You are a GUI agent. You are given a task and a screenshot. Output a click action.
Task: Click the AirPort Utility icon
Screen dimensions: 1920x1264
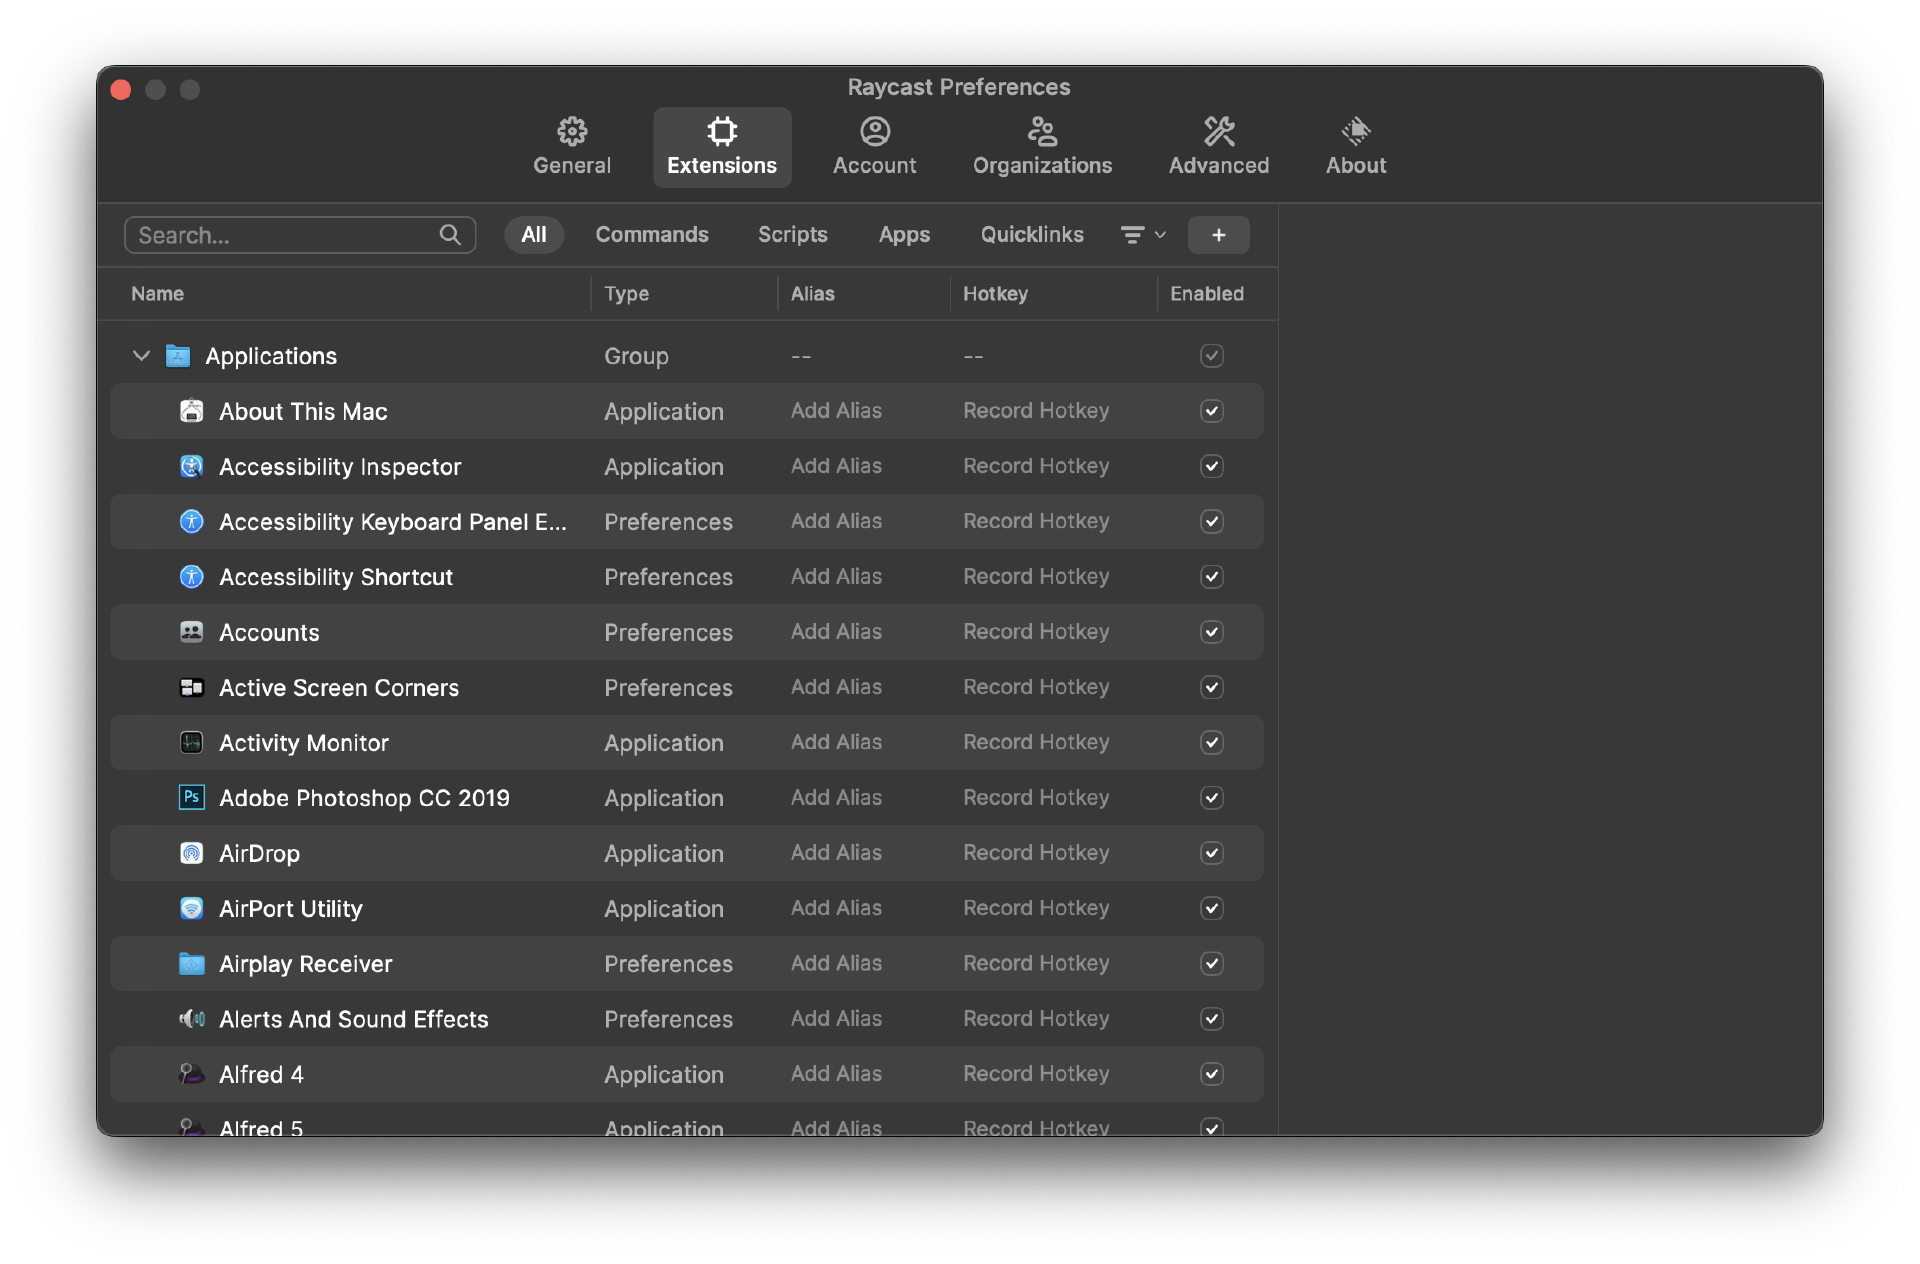coord(191,908)
